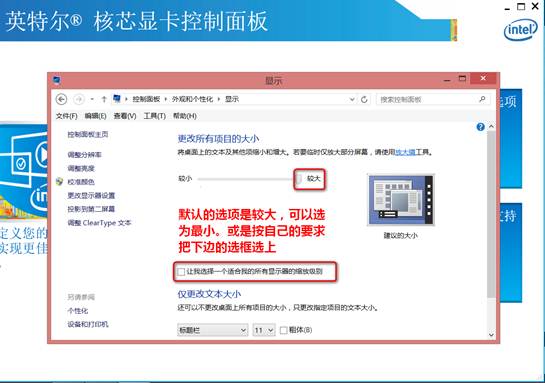
Task: Maximize the Display window
Action: pos(462,79)
